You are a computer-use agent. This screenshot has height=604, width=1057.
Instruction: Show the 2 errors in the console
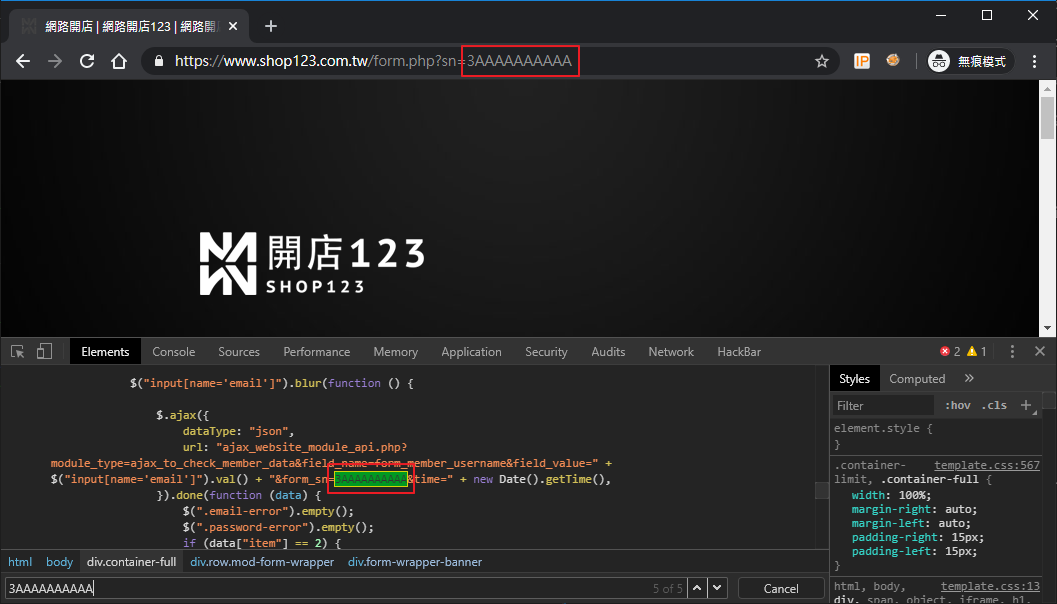tap(950, 352)
